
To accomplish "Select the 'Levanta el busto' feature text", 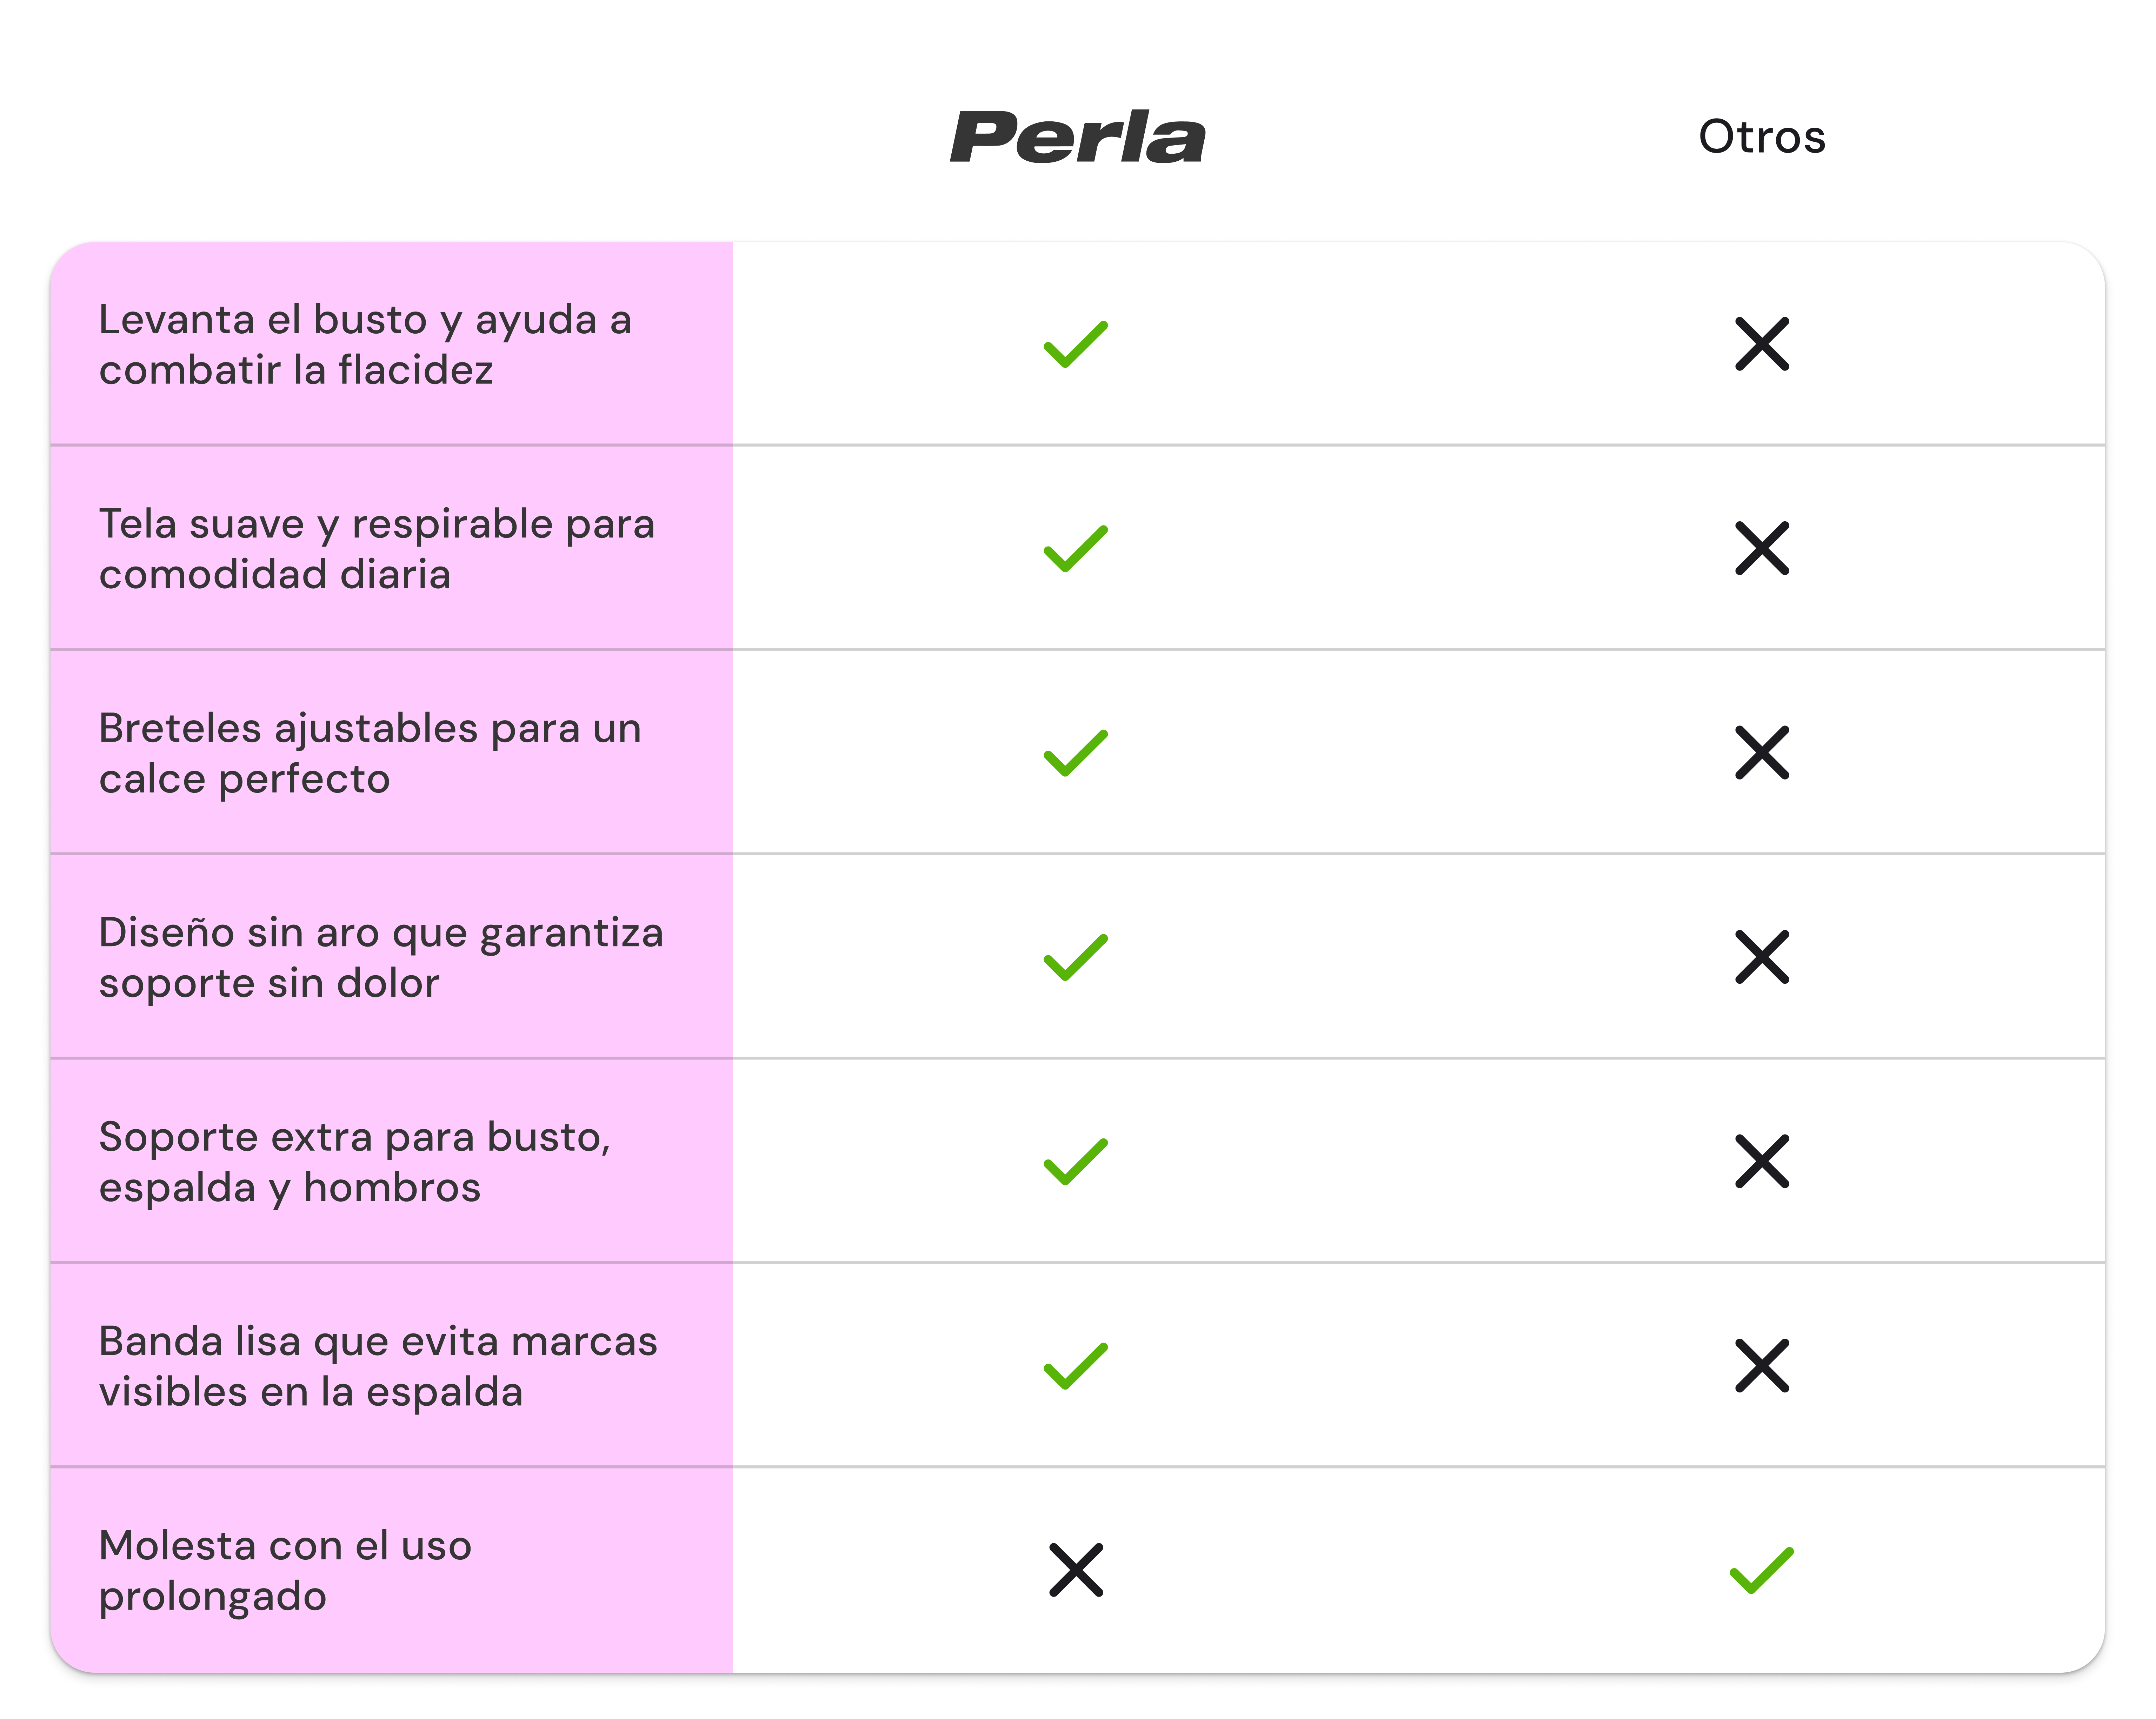I will 365,345.
